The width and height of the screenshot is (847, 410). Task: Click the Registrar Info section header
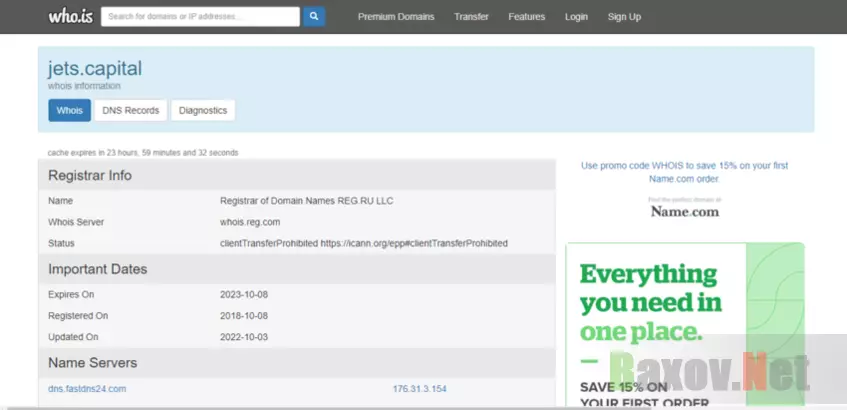tap(297, 176)
